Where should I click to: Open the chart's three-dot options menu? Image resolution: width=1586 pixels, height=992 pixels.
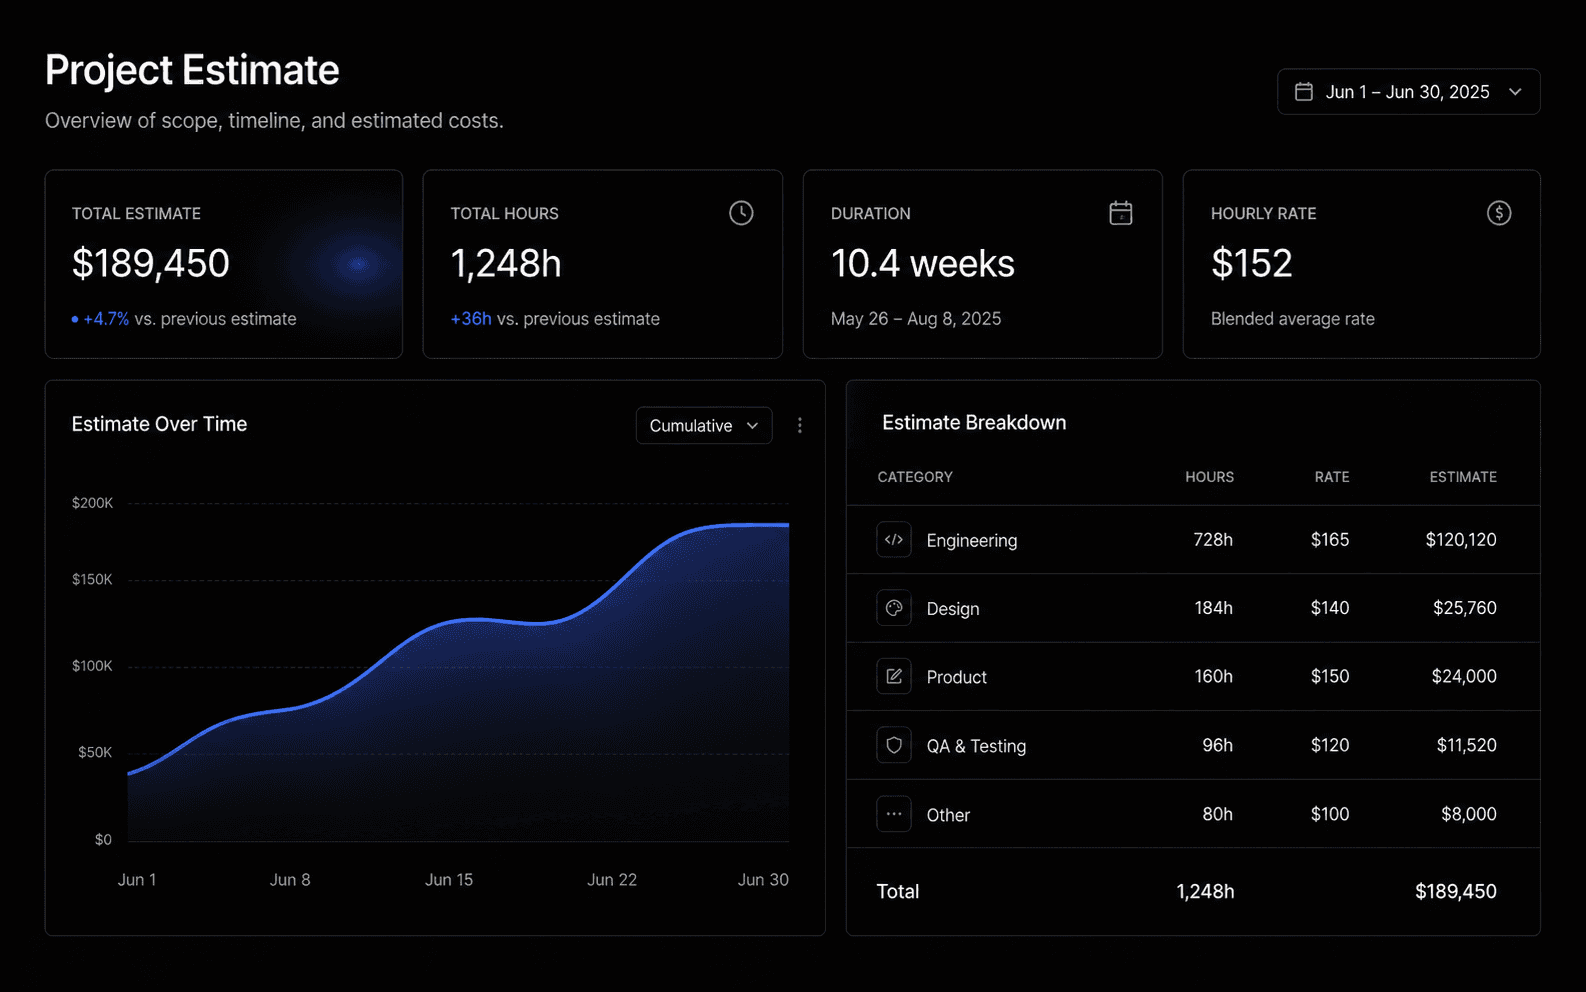click(x=800, y=426)
